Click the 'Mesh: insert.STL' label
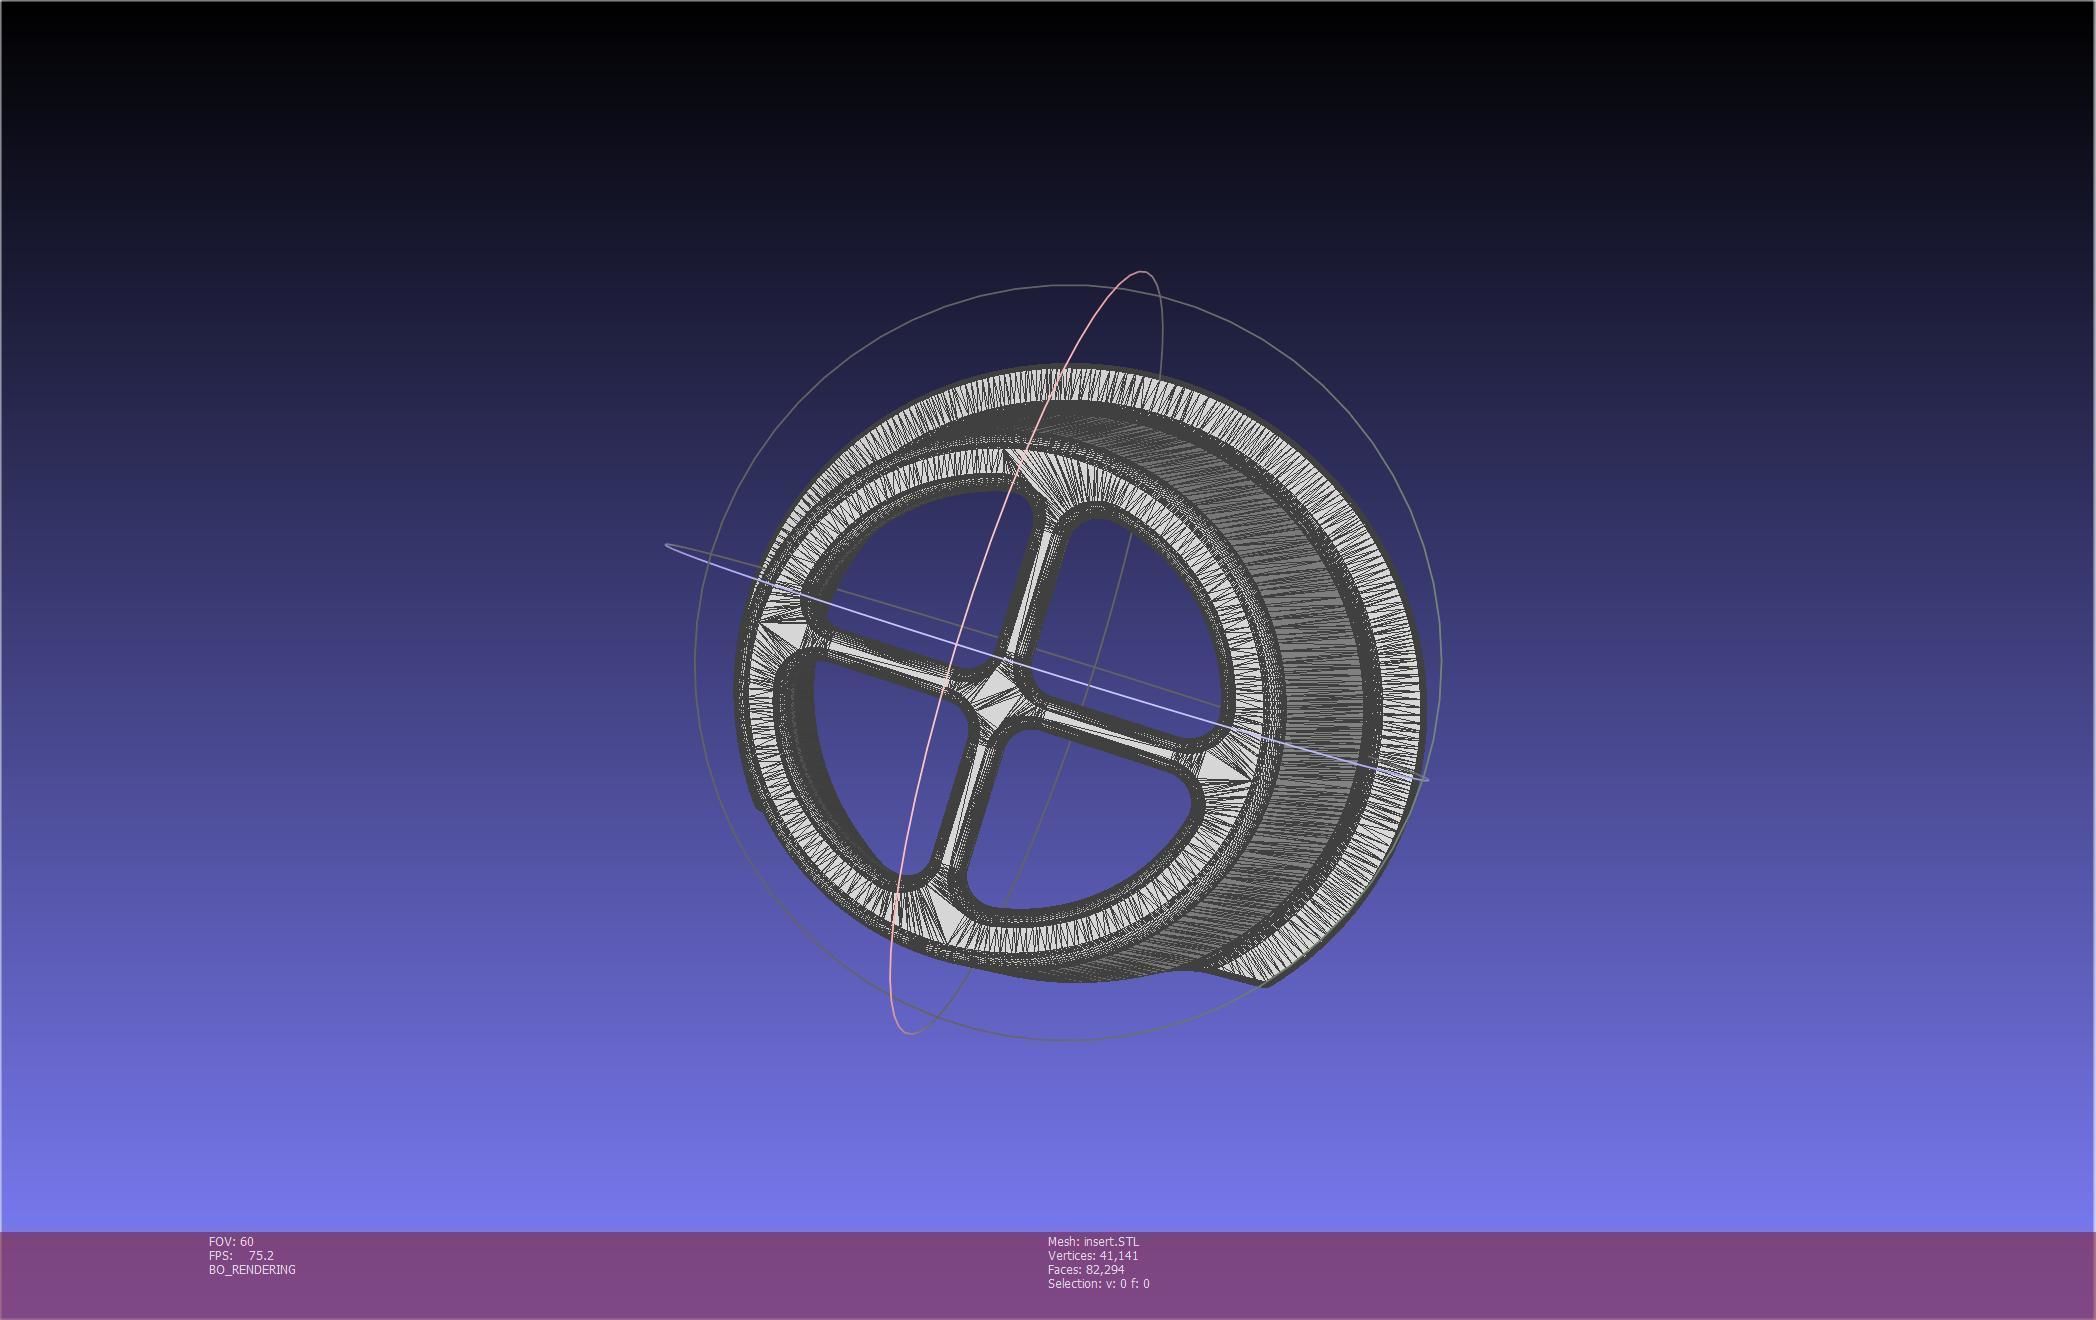The image size is (2096, 1320). pyautogui.click(x=1093, y=1241)
